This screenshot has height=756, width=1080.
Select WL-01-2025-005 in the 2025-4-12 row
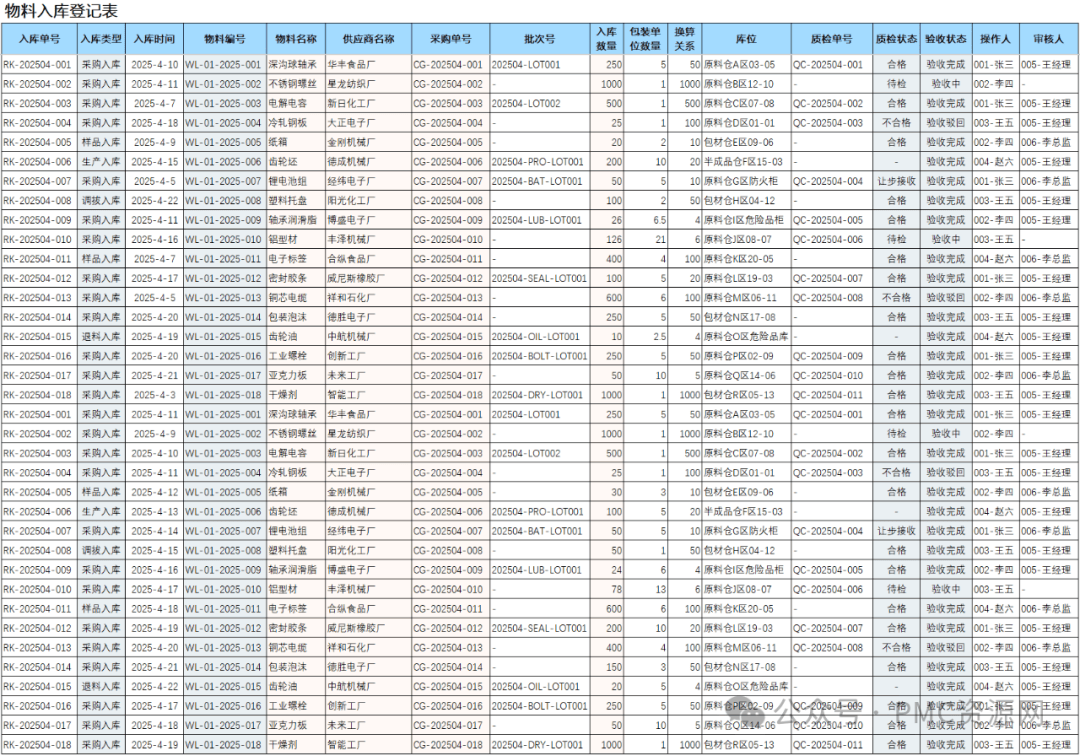[223, 492]
